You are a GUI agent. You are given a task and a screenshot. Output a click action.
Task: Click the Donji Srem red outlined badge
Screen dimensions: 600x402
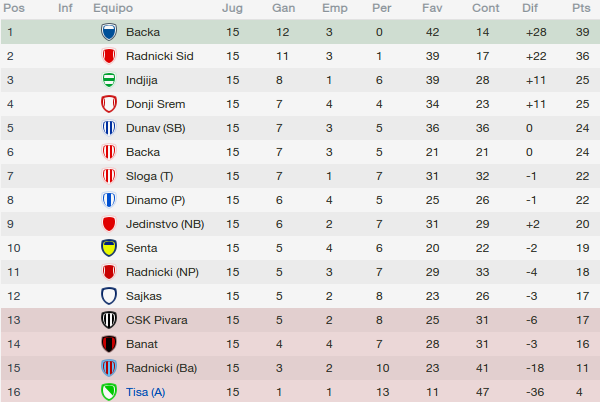point(109,104)
